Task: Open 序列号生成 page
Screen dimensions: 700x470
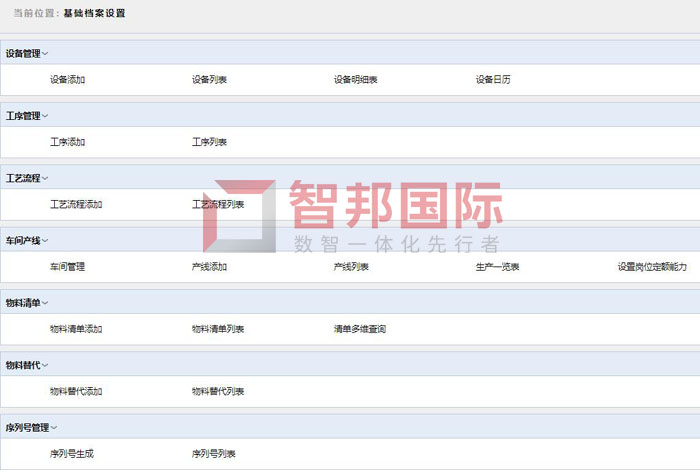Action: [x=72, y=454]
